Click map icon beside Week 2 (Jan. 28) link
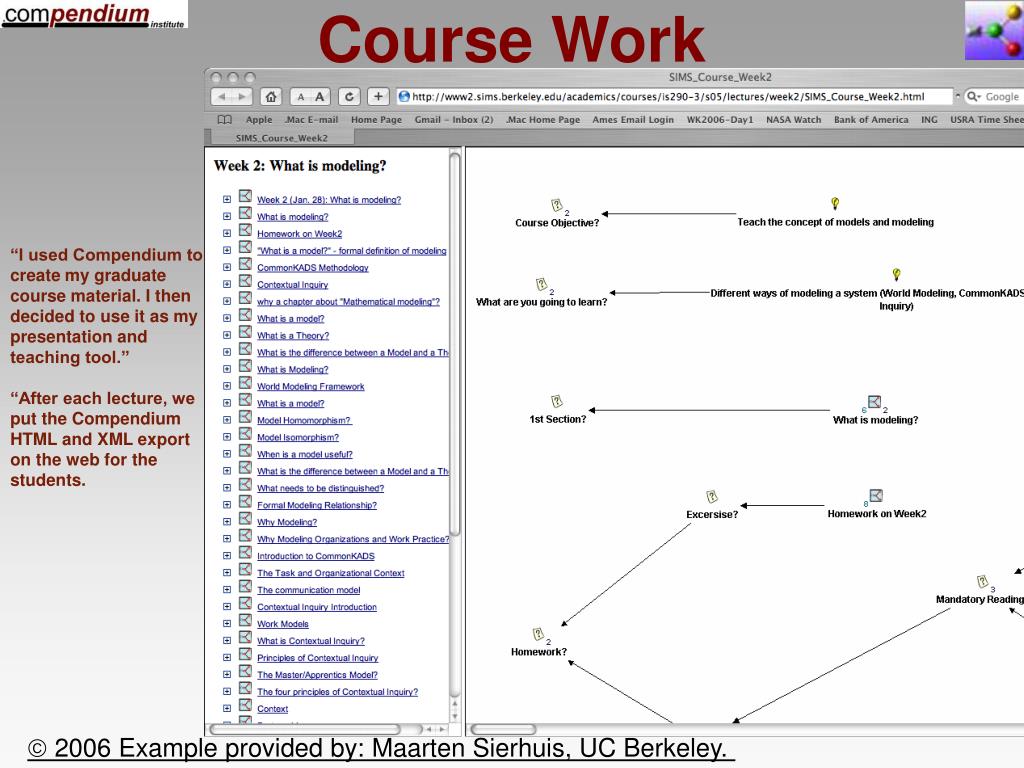This screenshot has height=768, width=1024. [x=245, y=196]
